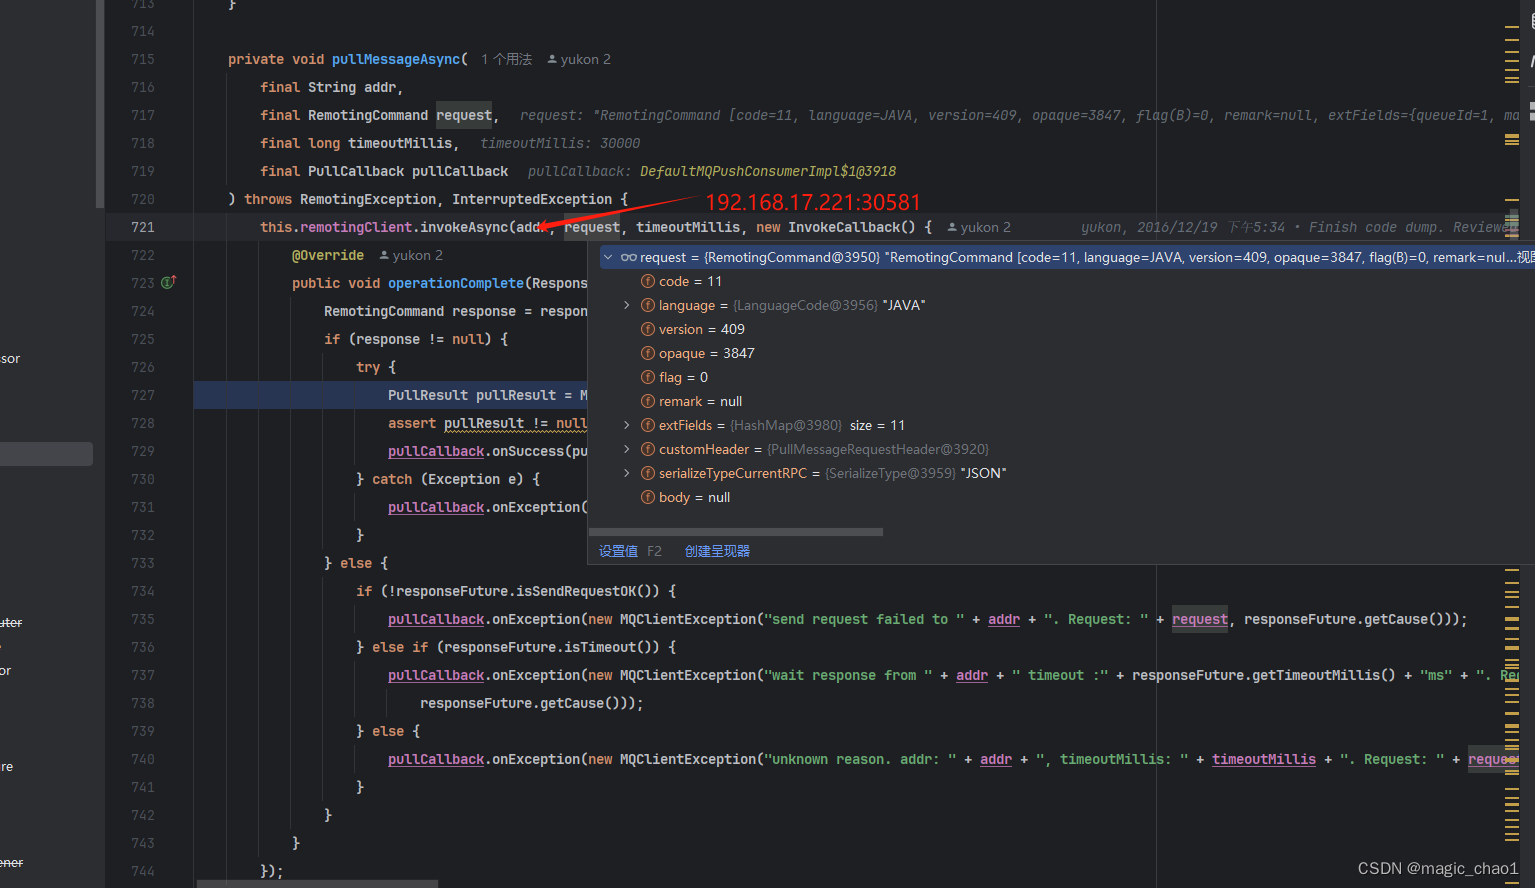
Task: Click the underlined request on line 735
Action: coord(1200,619)
